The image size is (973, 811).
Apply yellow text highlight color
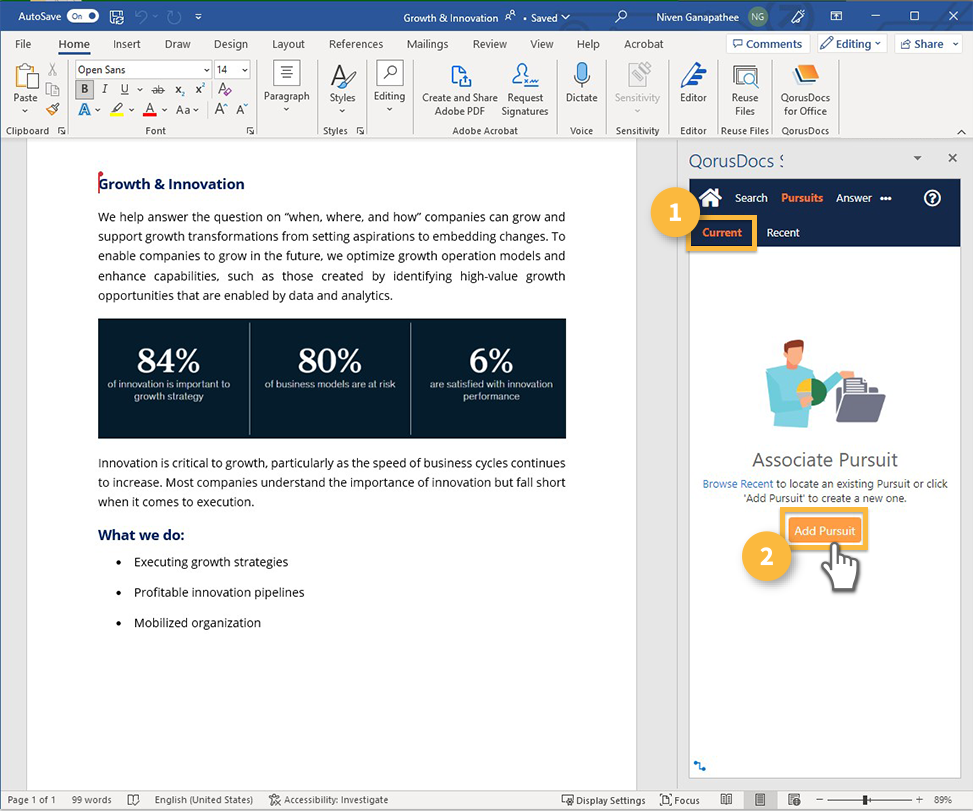(116, 110)
